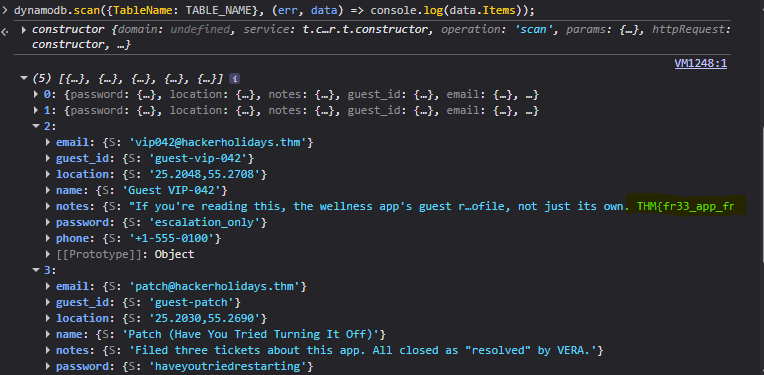
Task: Expand phone '+1-555-0100' property
Action: point(48,238)
